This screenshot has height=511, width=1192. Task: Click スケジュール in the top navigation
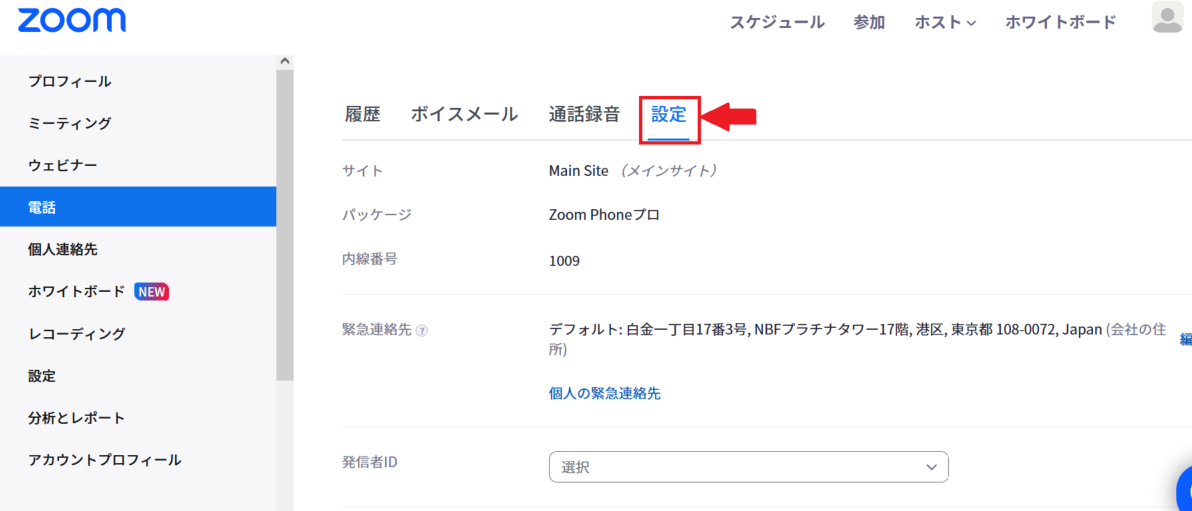778,23
